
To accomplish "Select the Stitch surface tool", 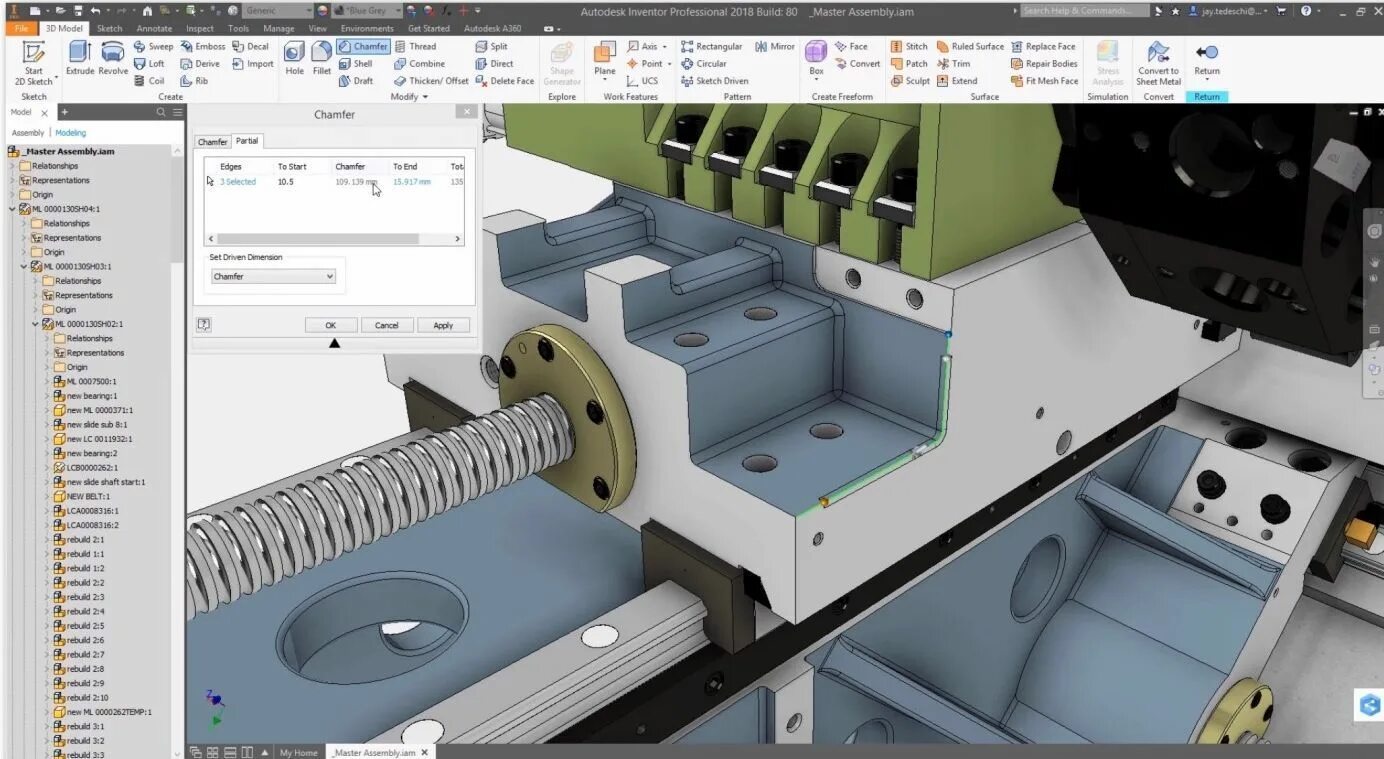I will click(909, 46).
